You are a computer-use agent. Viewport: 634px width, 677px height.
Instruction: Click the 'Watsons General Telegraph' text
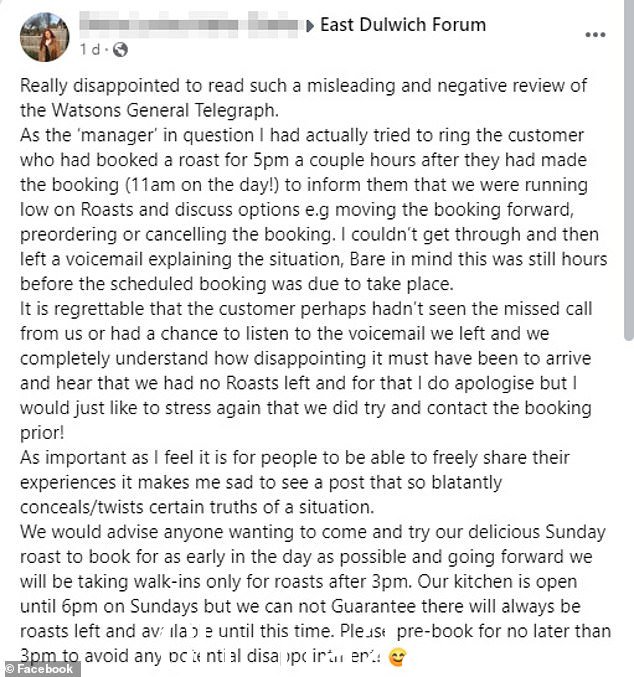pos(165,111)
